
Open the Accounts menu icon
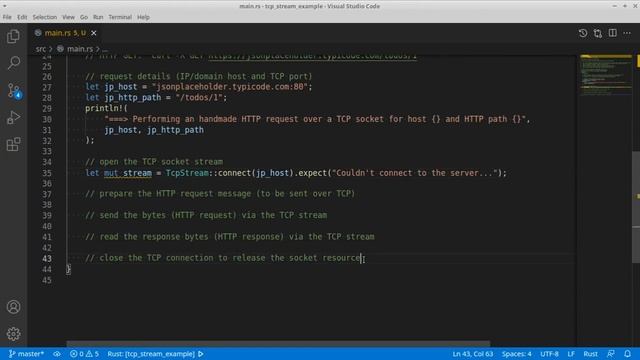click(x=13, y=307)
